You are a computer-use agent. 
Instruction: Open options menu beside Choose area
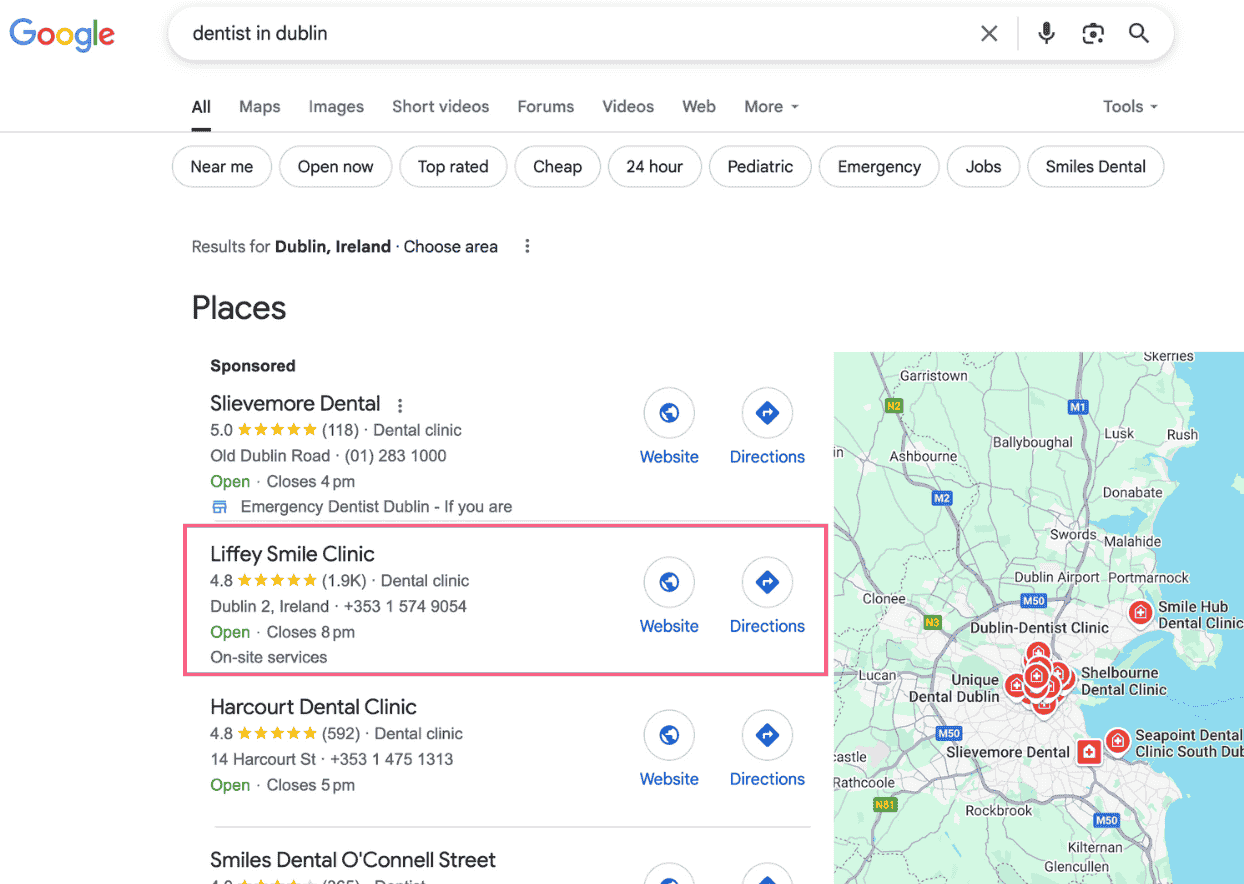(527, 246)
